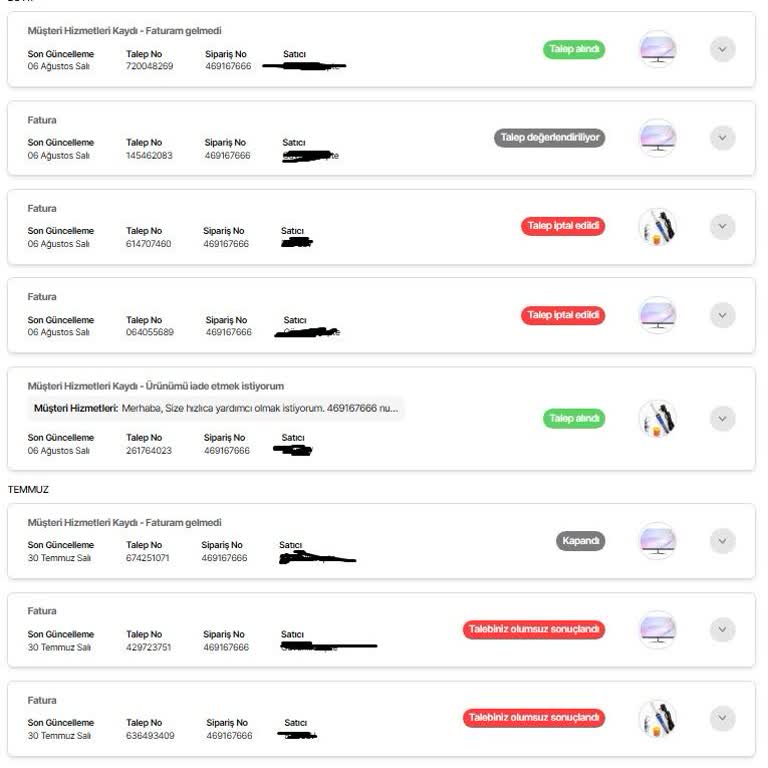Click monitor image on closed request 674251071
The width and height of the screenshot is (768, 768).
click(657, 541)
